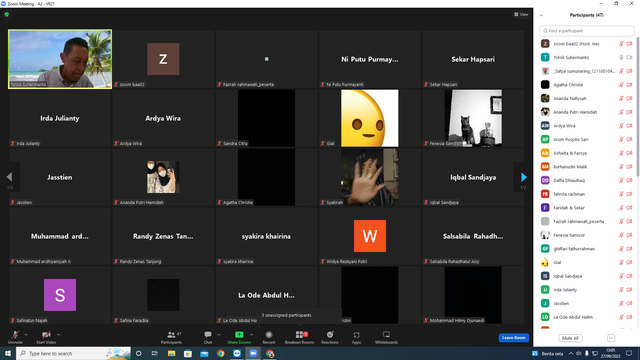Click the Start Video camera icon
This screenshot has width=640, height=360.
pos(46,335)
